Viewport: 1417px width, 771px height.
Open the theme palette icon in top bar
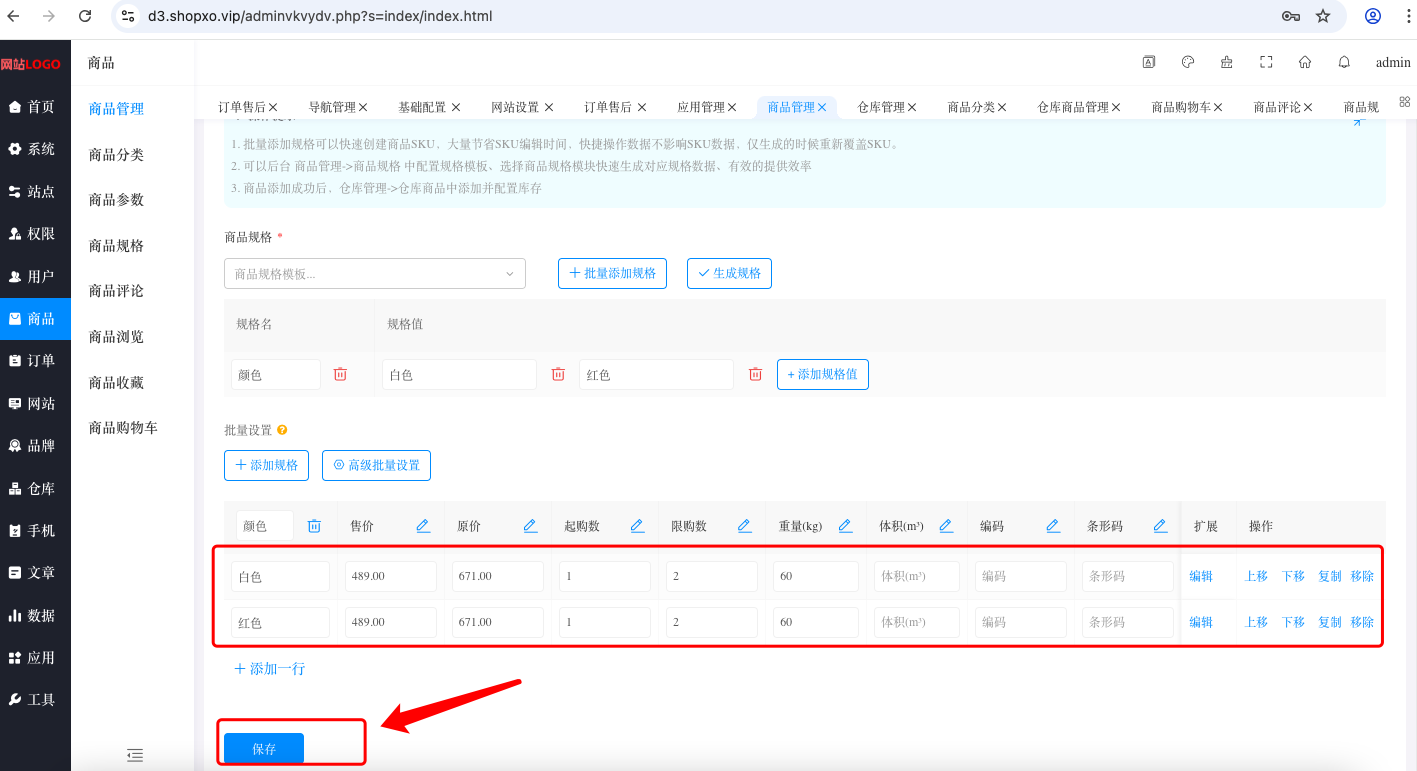(1188, 62)
